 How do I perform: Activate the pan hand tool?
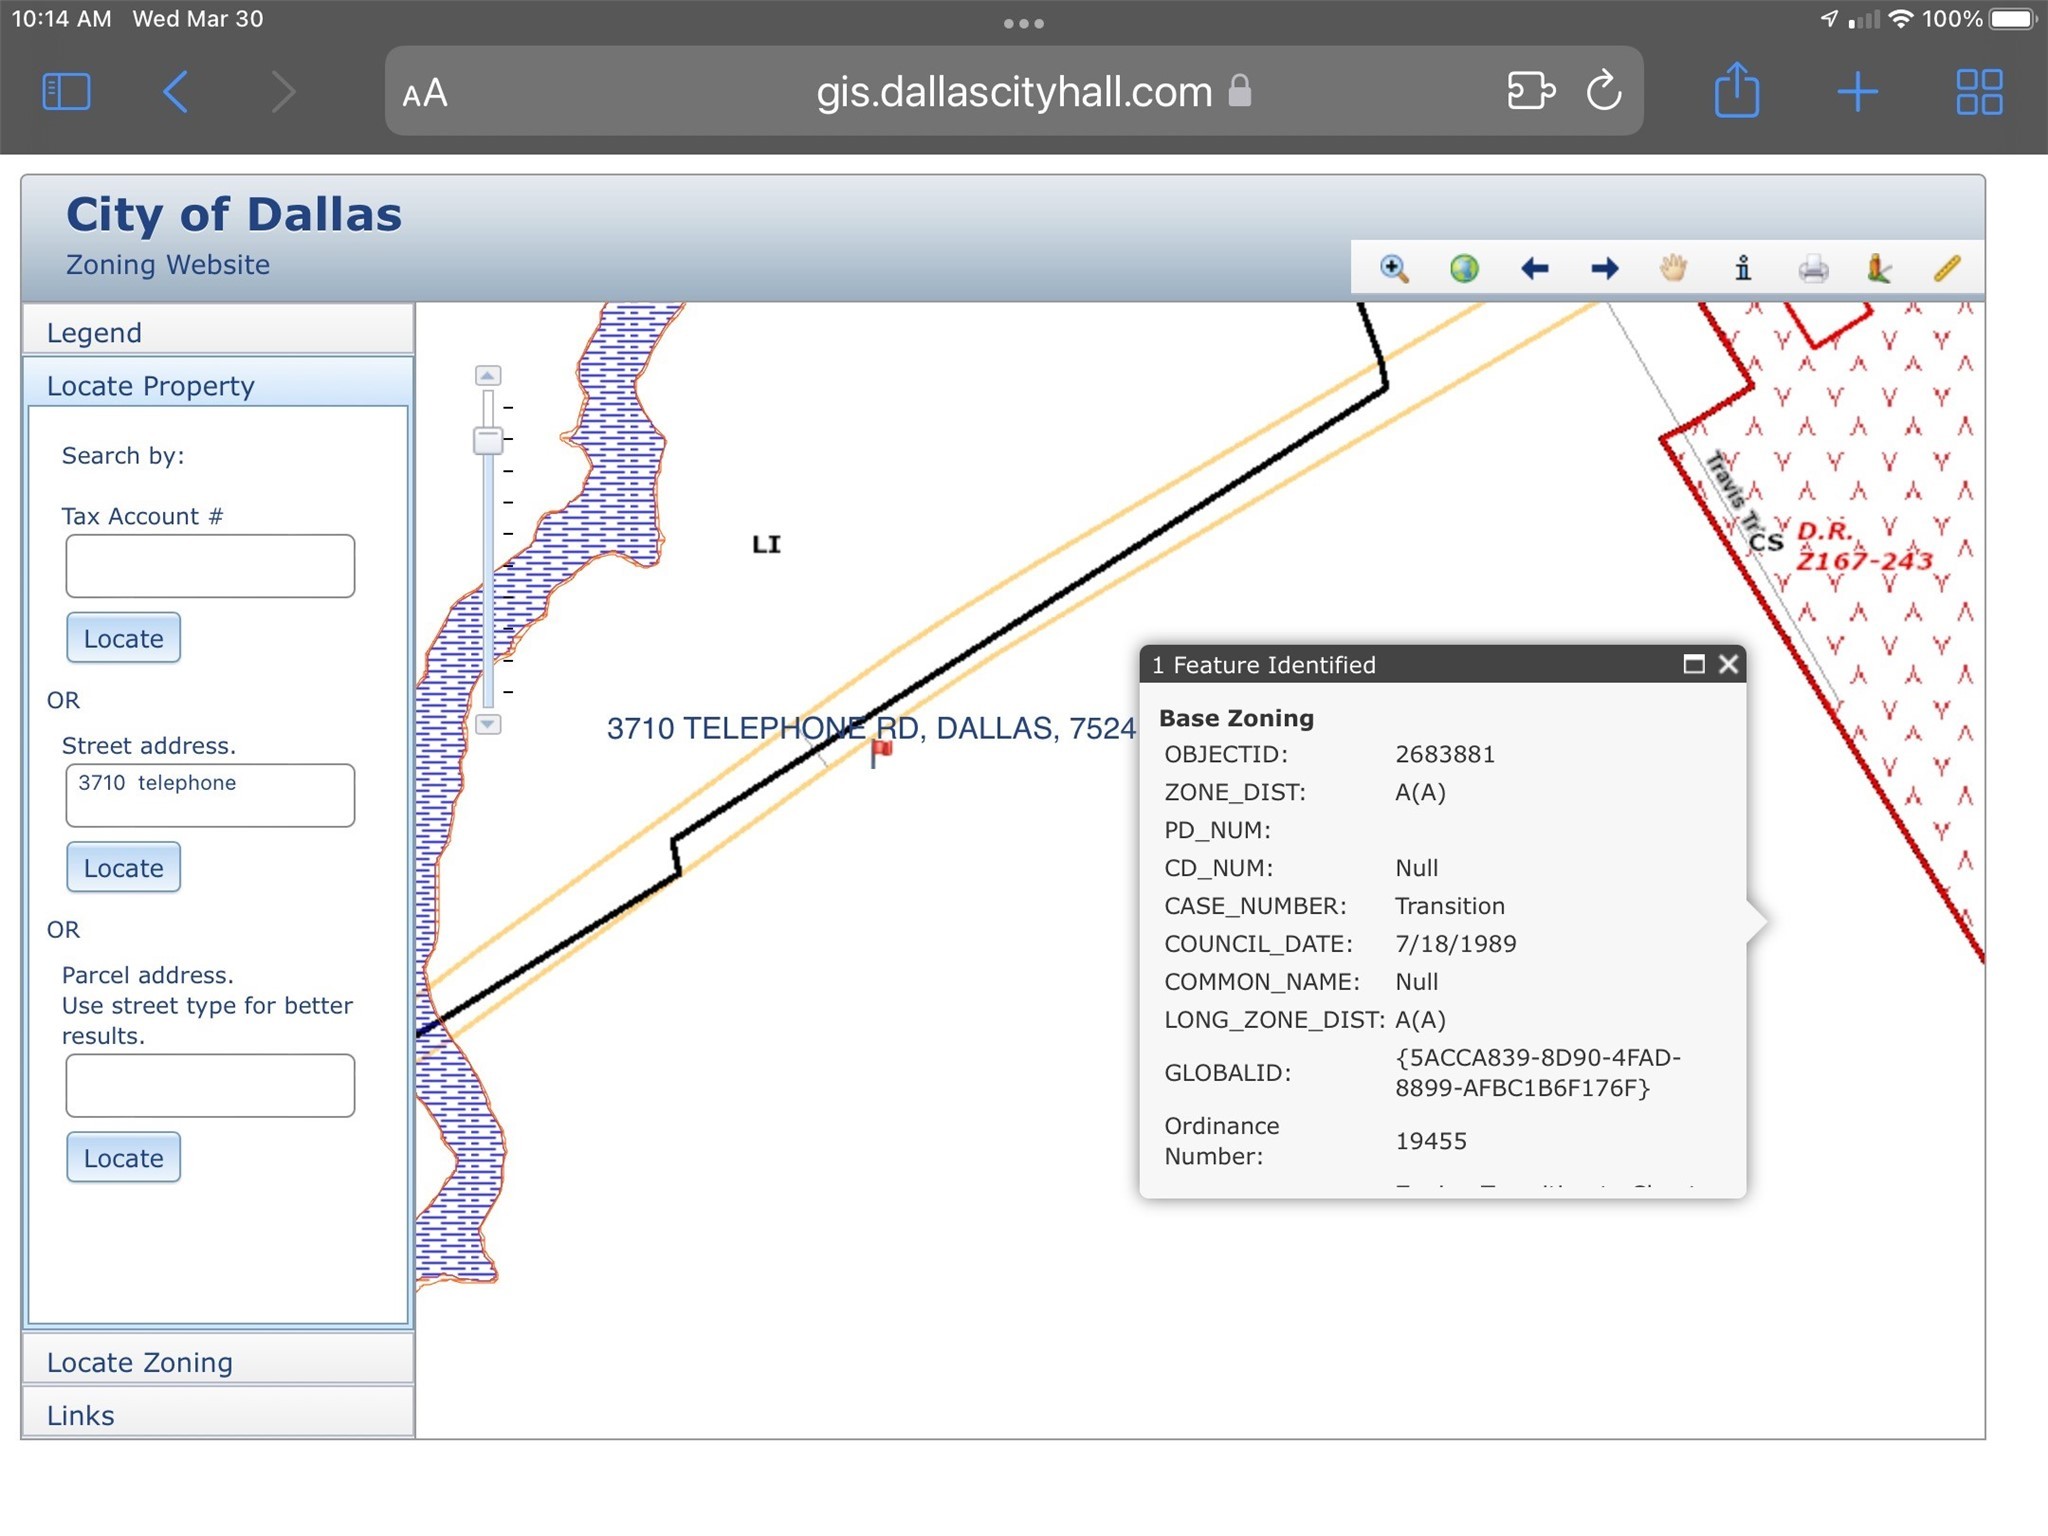point(1673,268)
